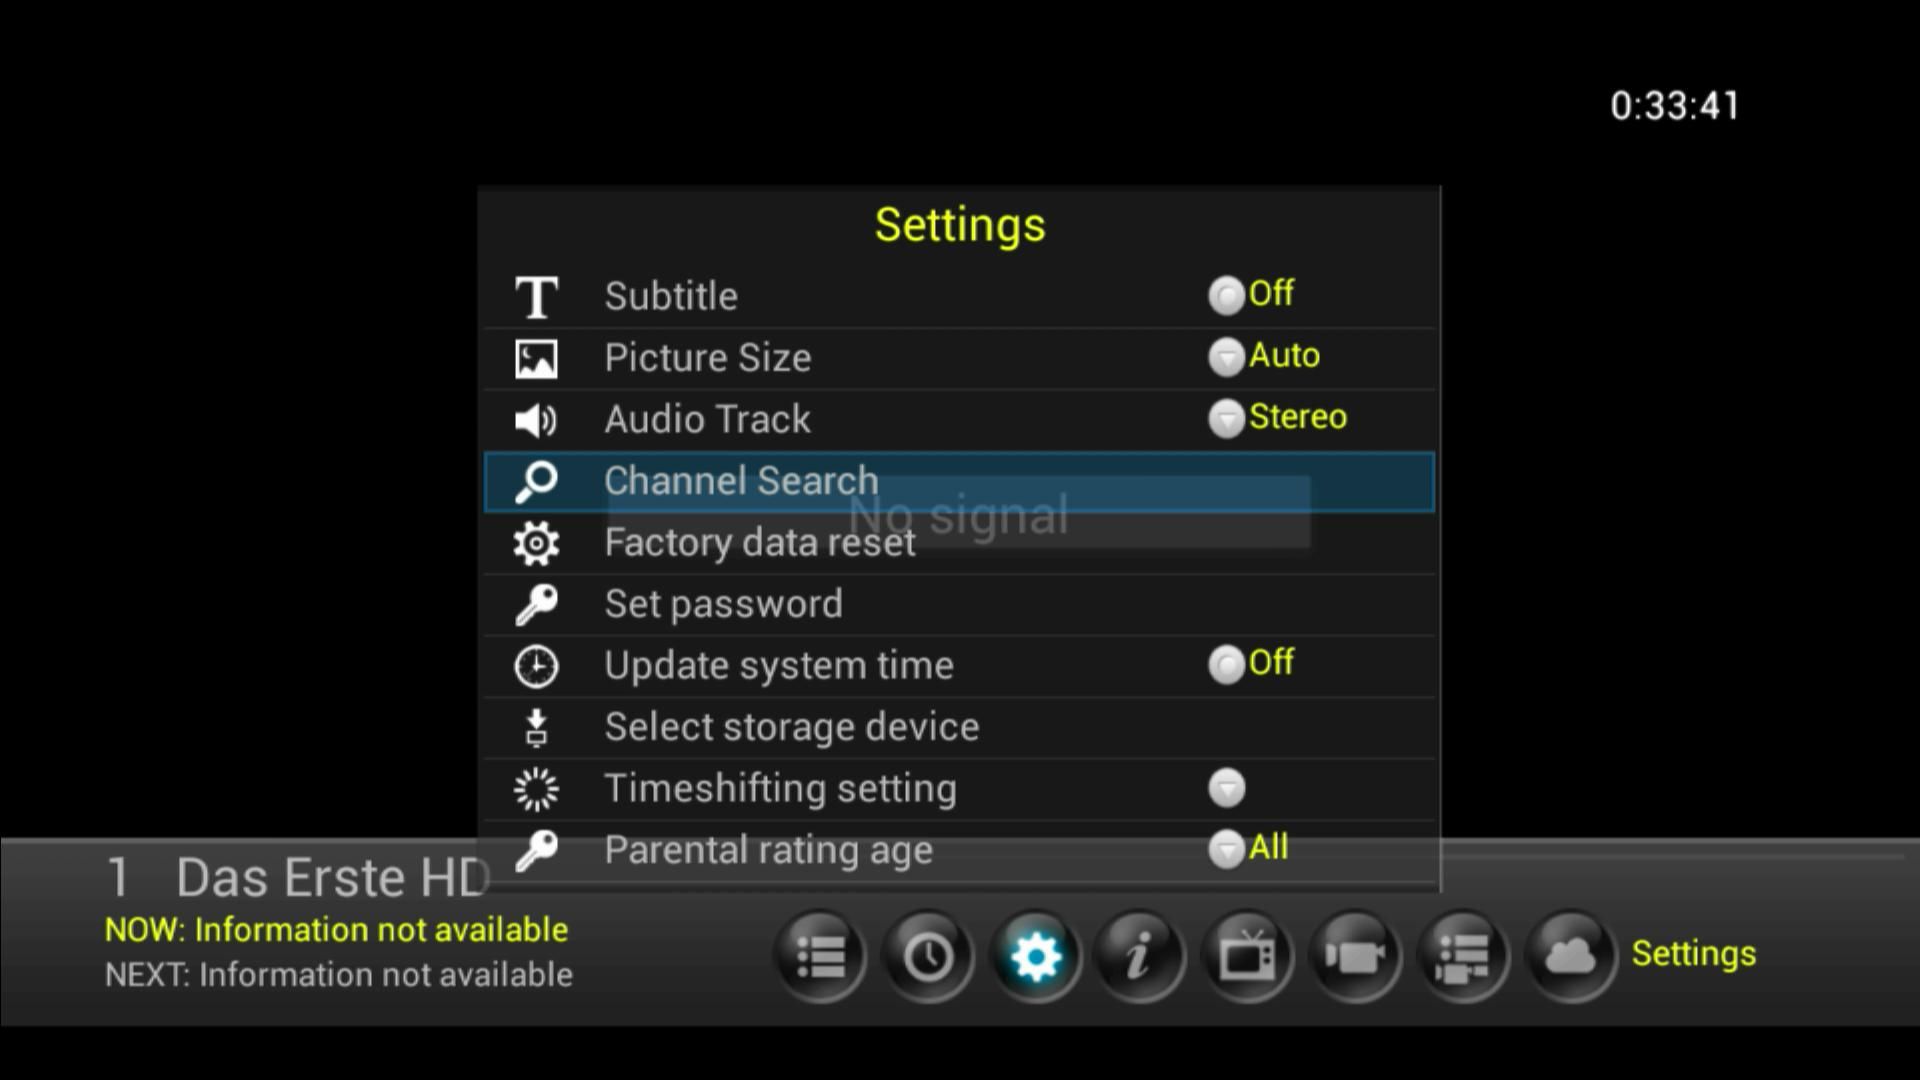The width and height of the screenshot is (1920, 1080).
Task: Toggle the Subtitle Off option
Action: (x=1251, y=295)
